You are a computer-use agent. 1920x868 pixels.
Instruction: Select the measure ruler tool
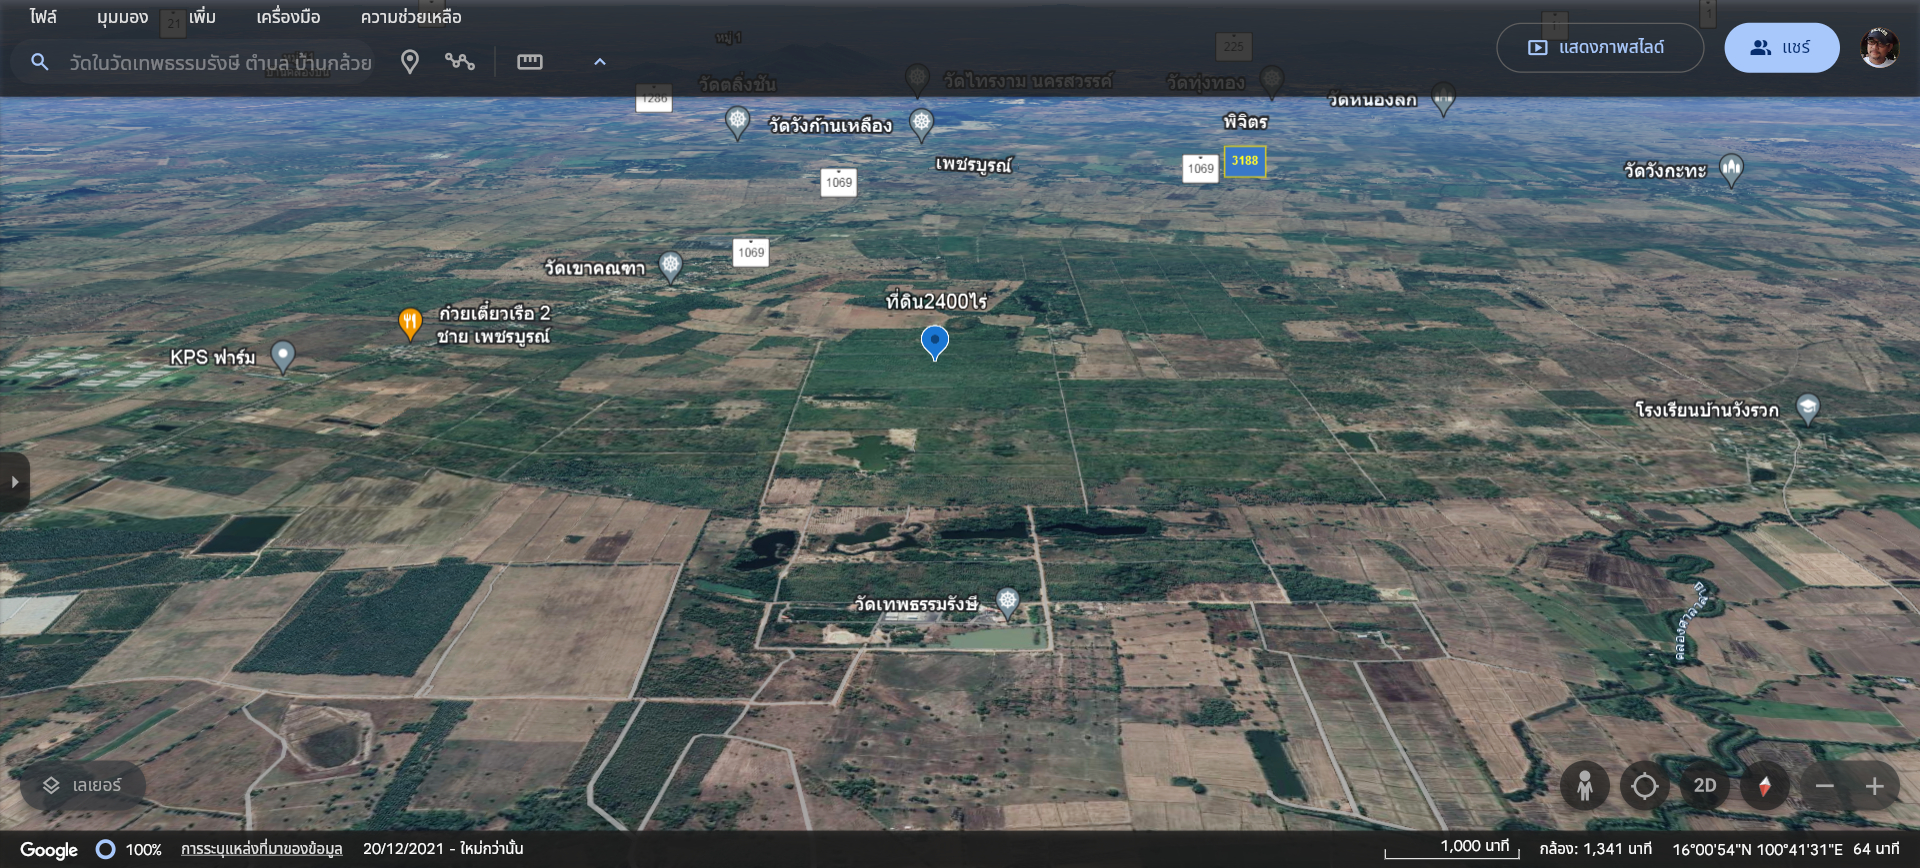coord(530,62)
